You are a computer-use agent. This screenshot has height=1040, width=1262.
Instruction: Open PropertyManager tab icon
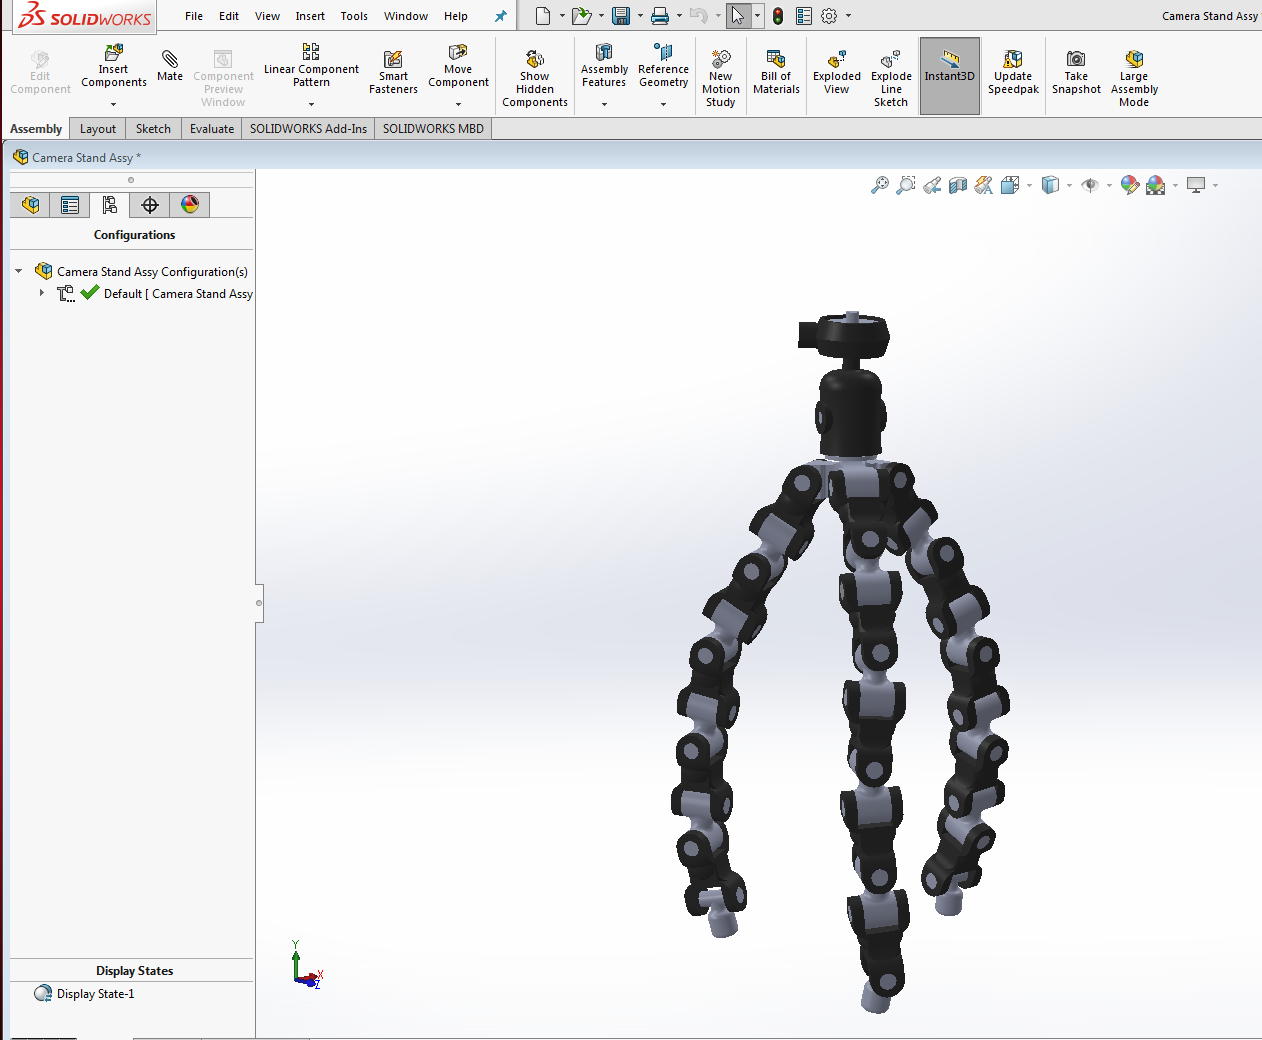point(70,205)
